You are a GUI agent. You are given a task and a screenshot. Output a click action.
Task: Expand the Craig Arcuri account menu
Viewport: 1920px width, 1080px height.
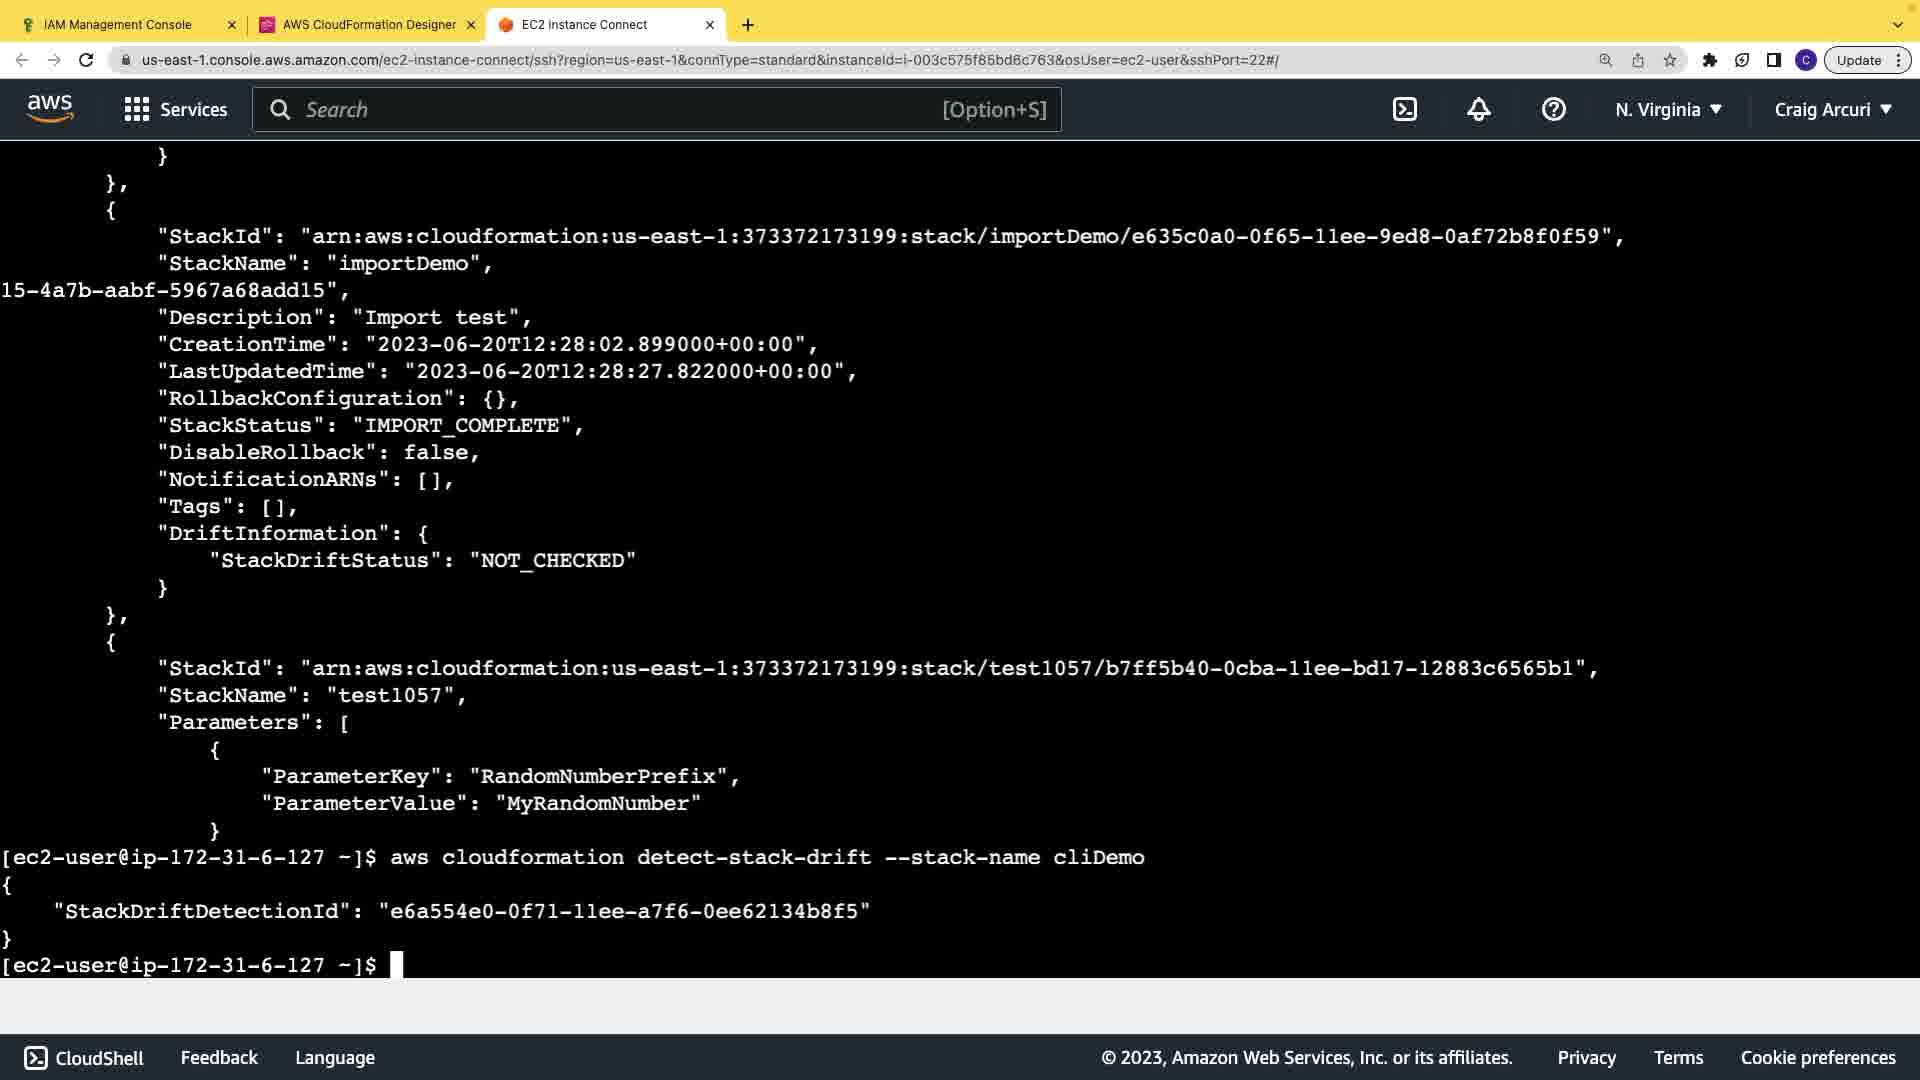(1833, 109)
